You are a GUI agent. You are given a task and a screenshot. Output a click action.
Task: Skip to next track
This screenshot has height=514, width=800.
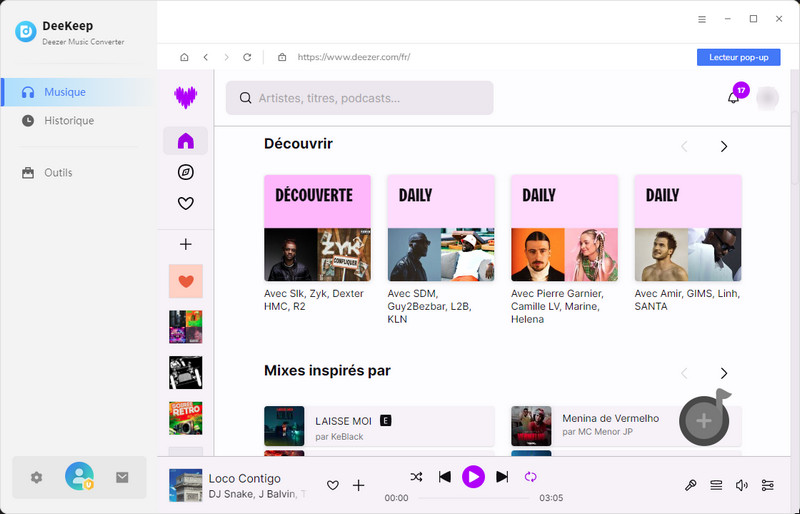[x=502, y=477]
